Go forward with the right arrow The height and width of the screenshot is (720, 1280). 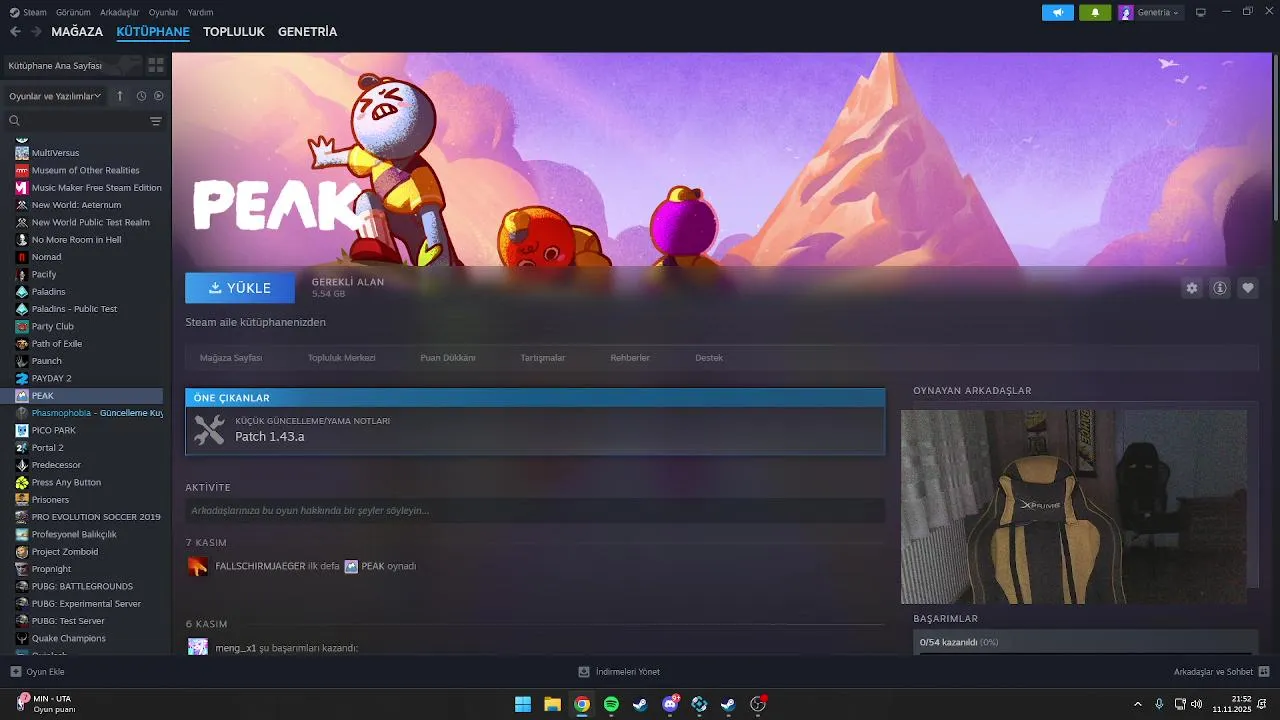[x=36, y=32]
